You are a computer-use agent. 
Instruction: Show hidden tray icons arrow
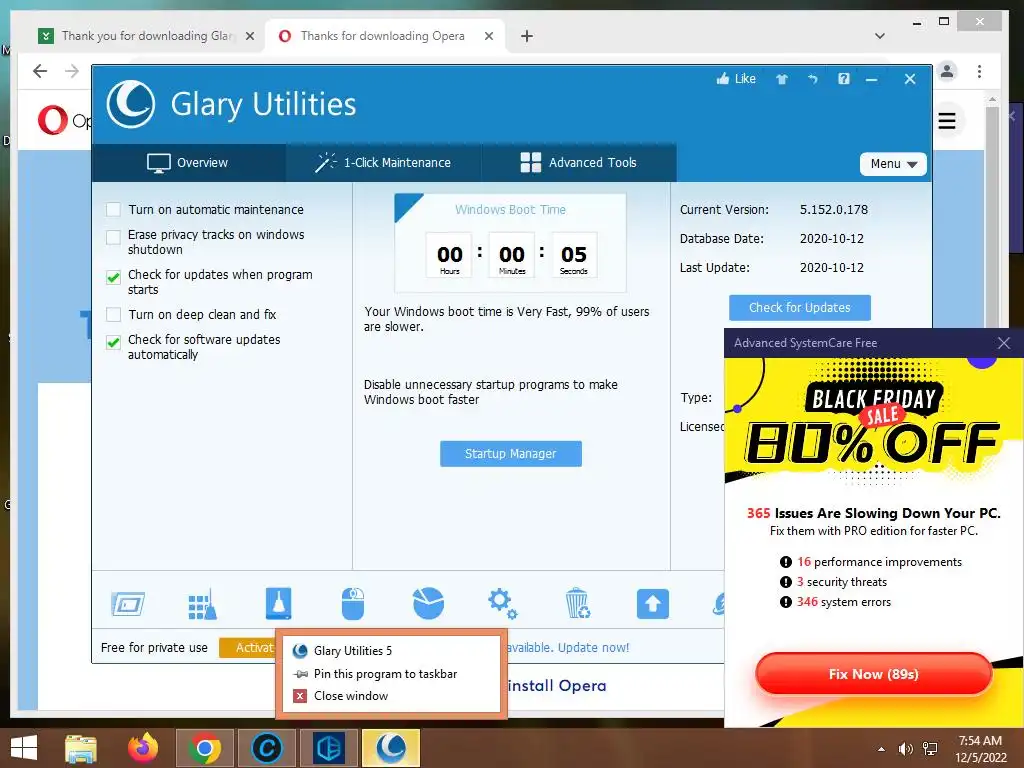point(881,749)
